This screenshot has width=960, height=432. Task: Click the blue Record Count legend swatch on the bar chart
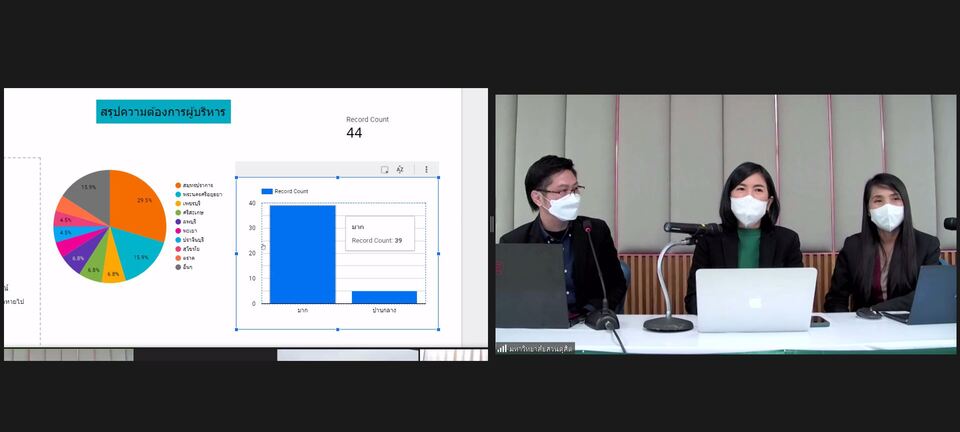click(267, 192)
